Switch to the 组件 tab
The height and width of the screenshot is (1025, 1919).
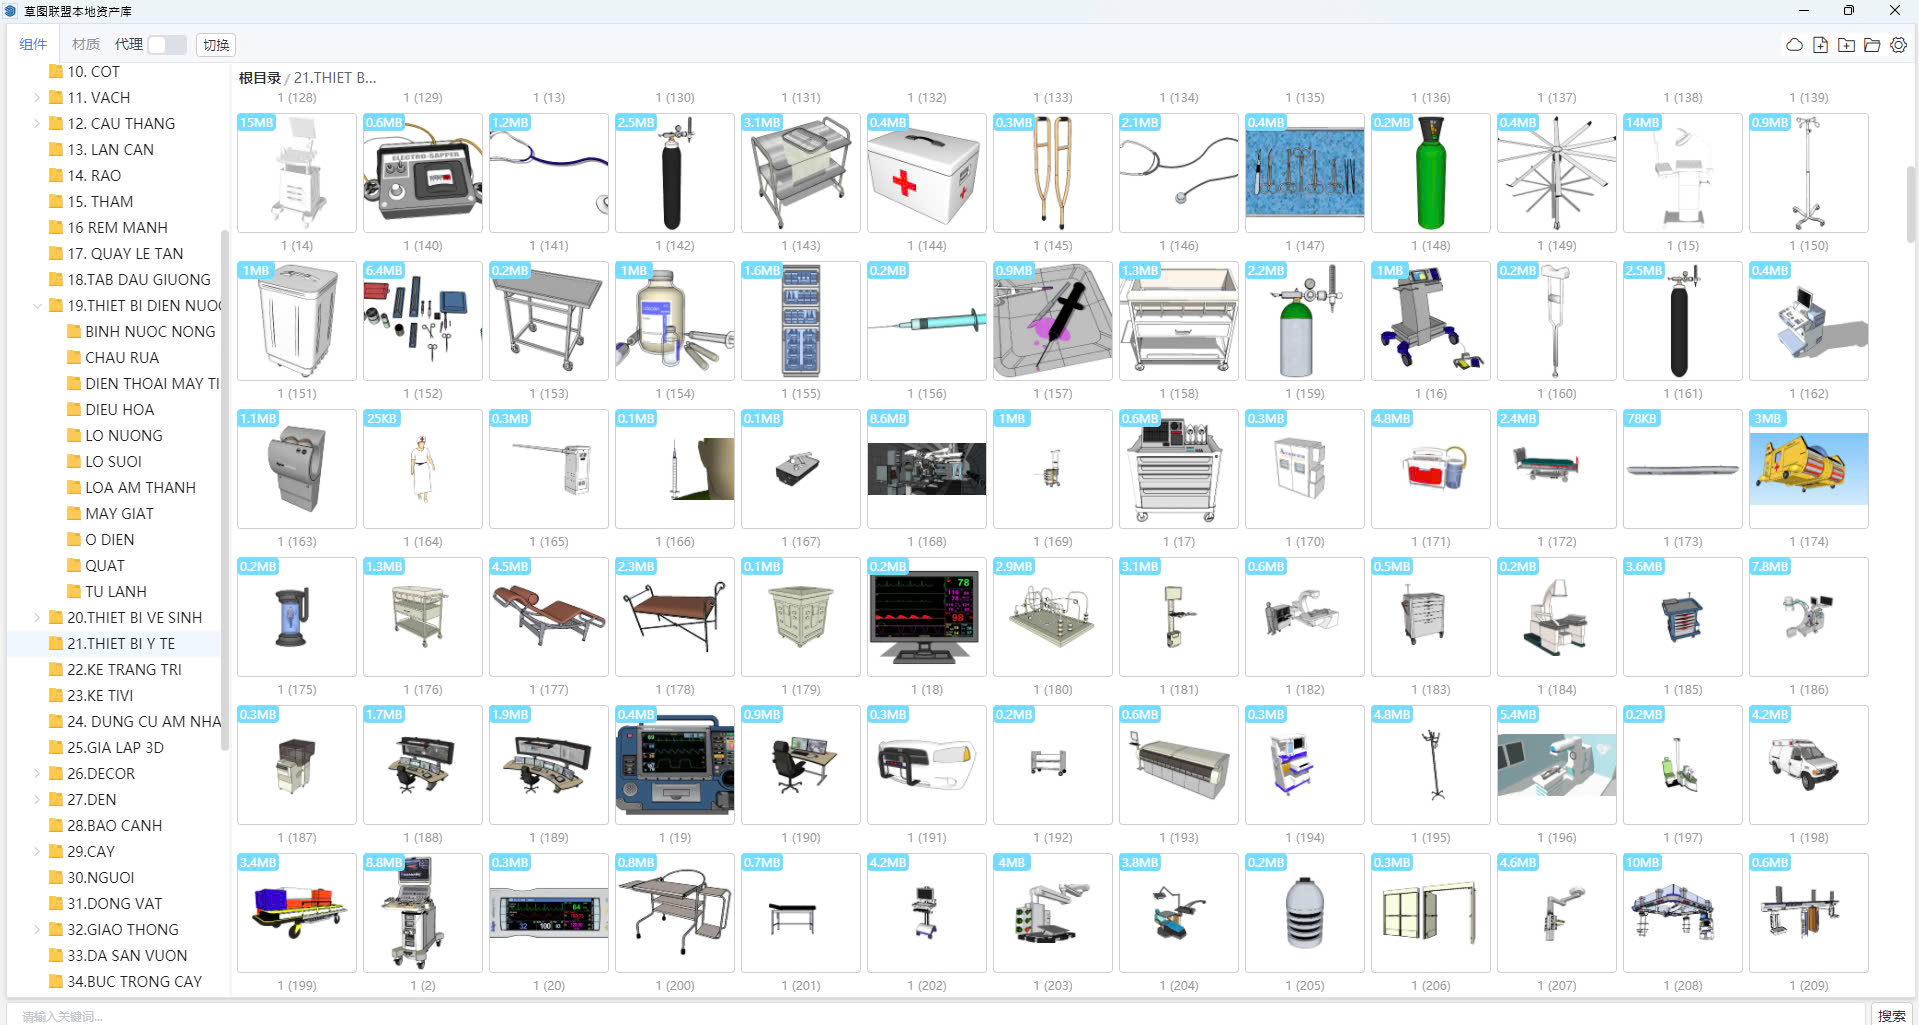click(x=33, y=45)
